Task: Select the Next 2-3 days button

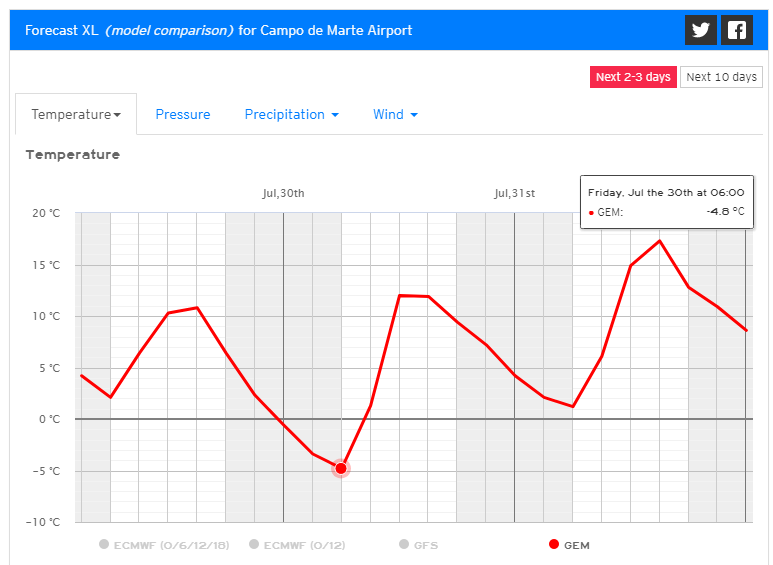Action: click(x=633, y=77)
